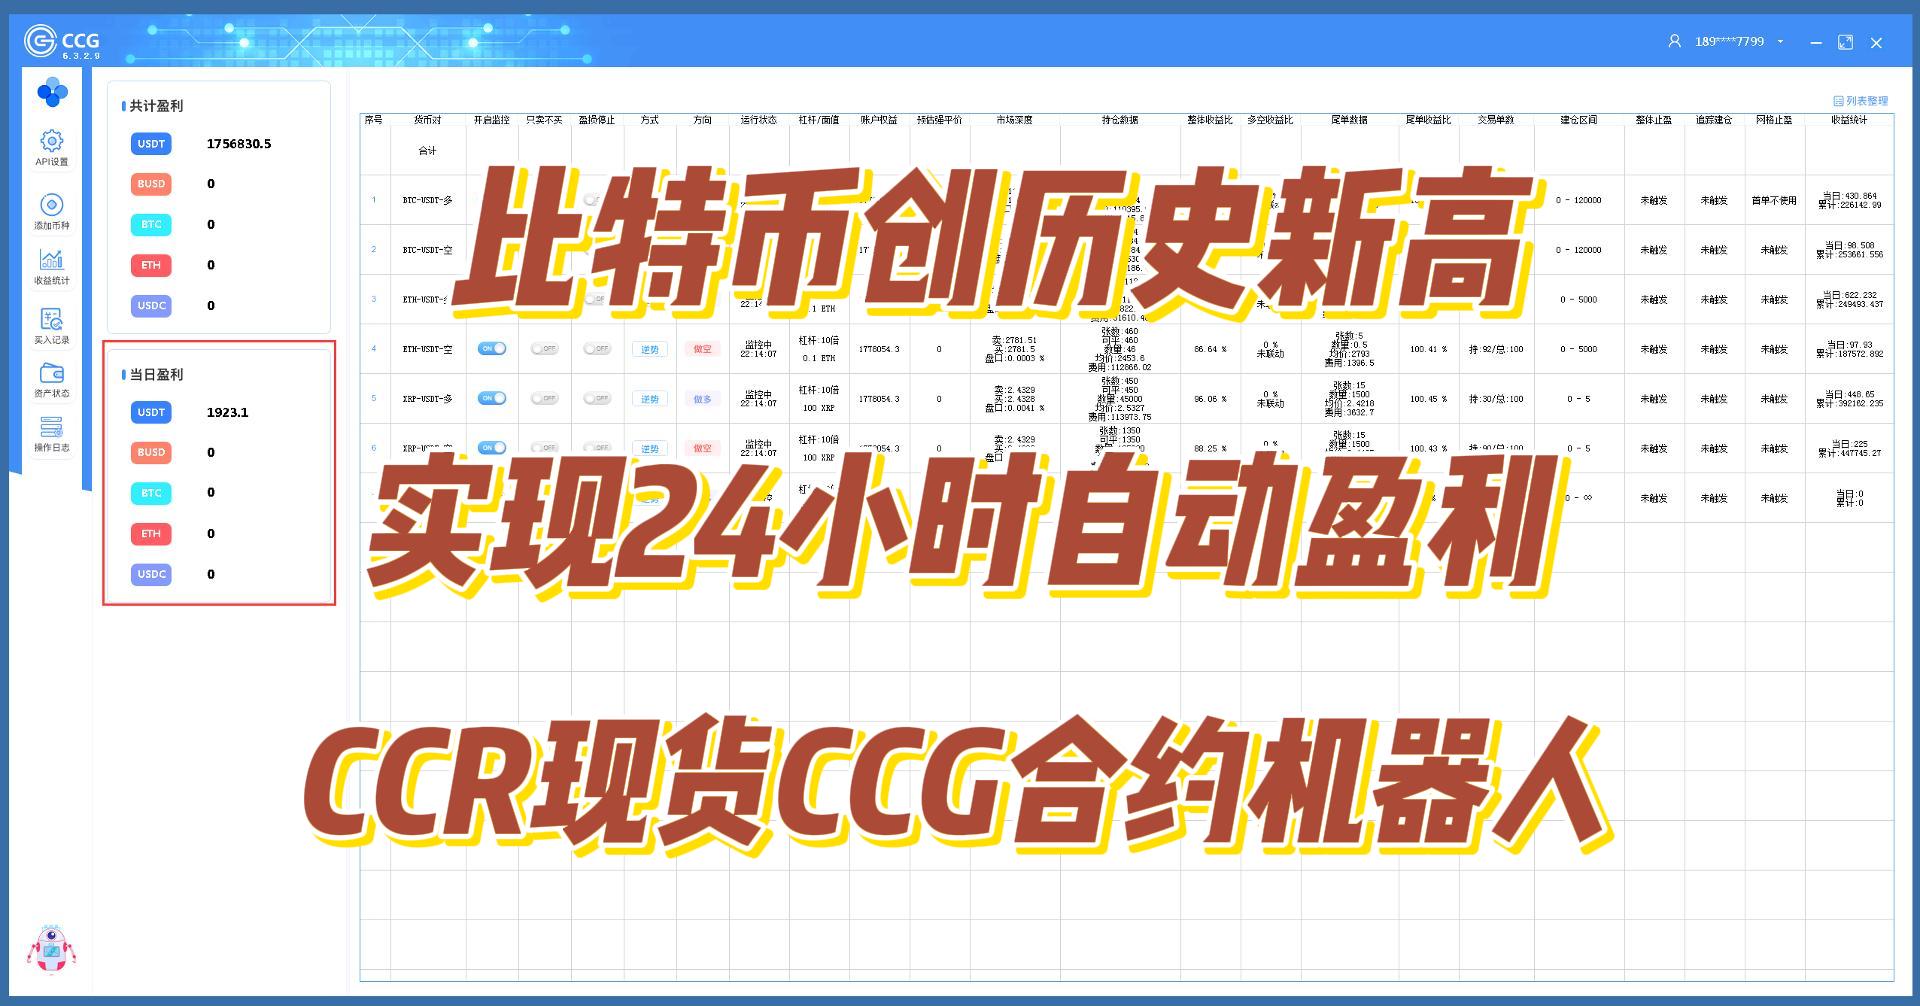Open 操作日志 in the sidebar

click(52, 434)
